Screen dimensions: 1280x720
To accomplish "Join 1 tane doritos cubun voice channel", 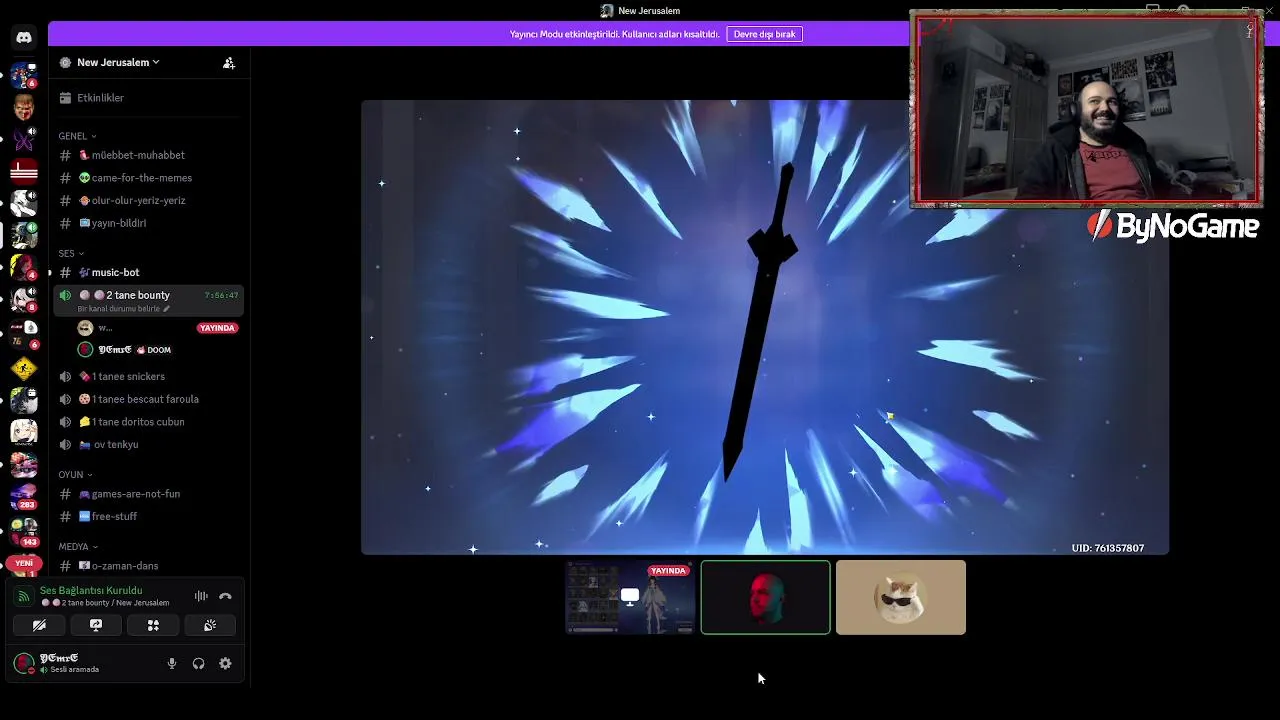I will point(148,422).
